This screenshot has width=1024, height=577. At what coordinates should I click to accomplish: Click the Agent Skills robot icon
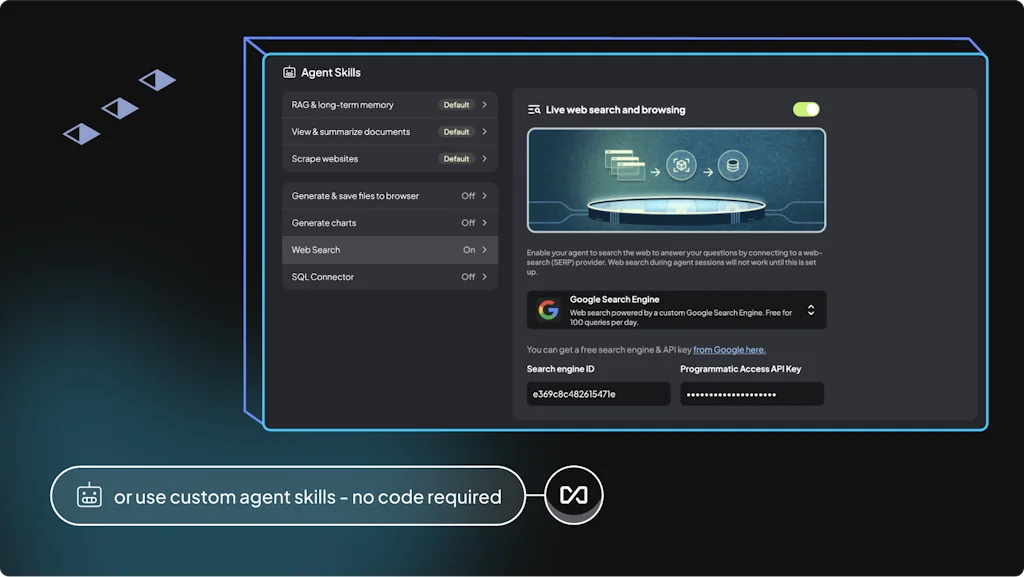coord(289,72)
